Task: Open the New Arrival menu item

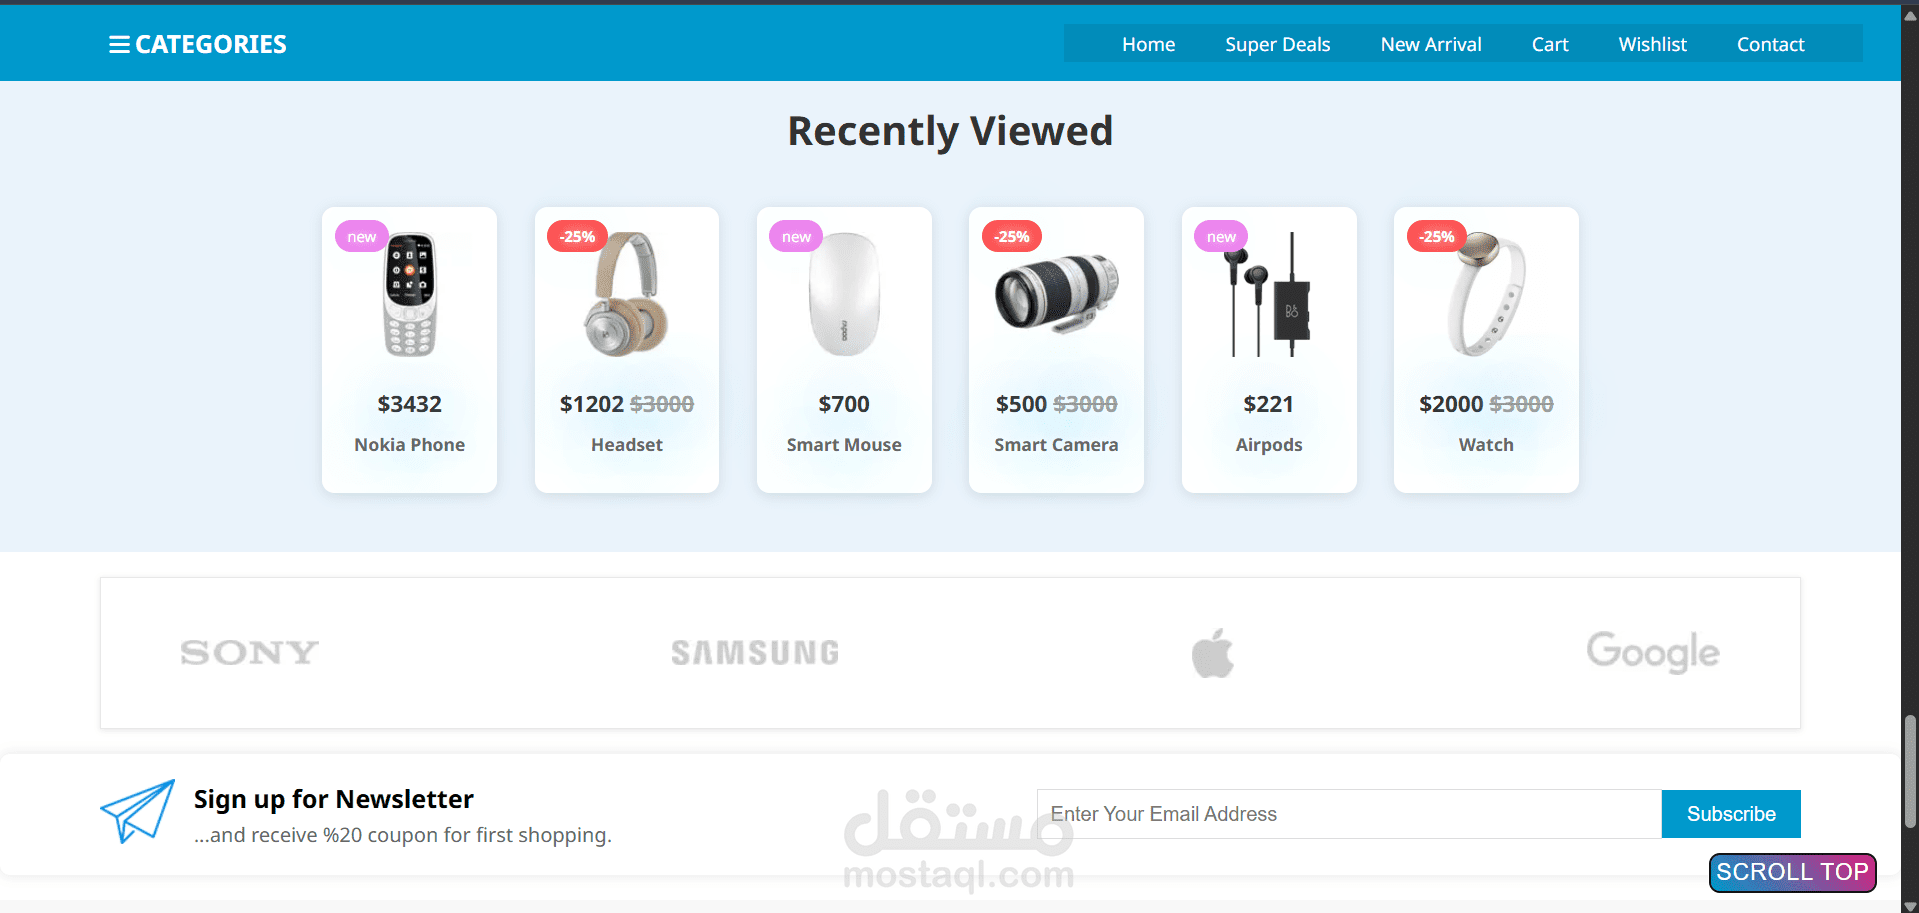Action: point(1430,44)
